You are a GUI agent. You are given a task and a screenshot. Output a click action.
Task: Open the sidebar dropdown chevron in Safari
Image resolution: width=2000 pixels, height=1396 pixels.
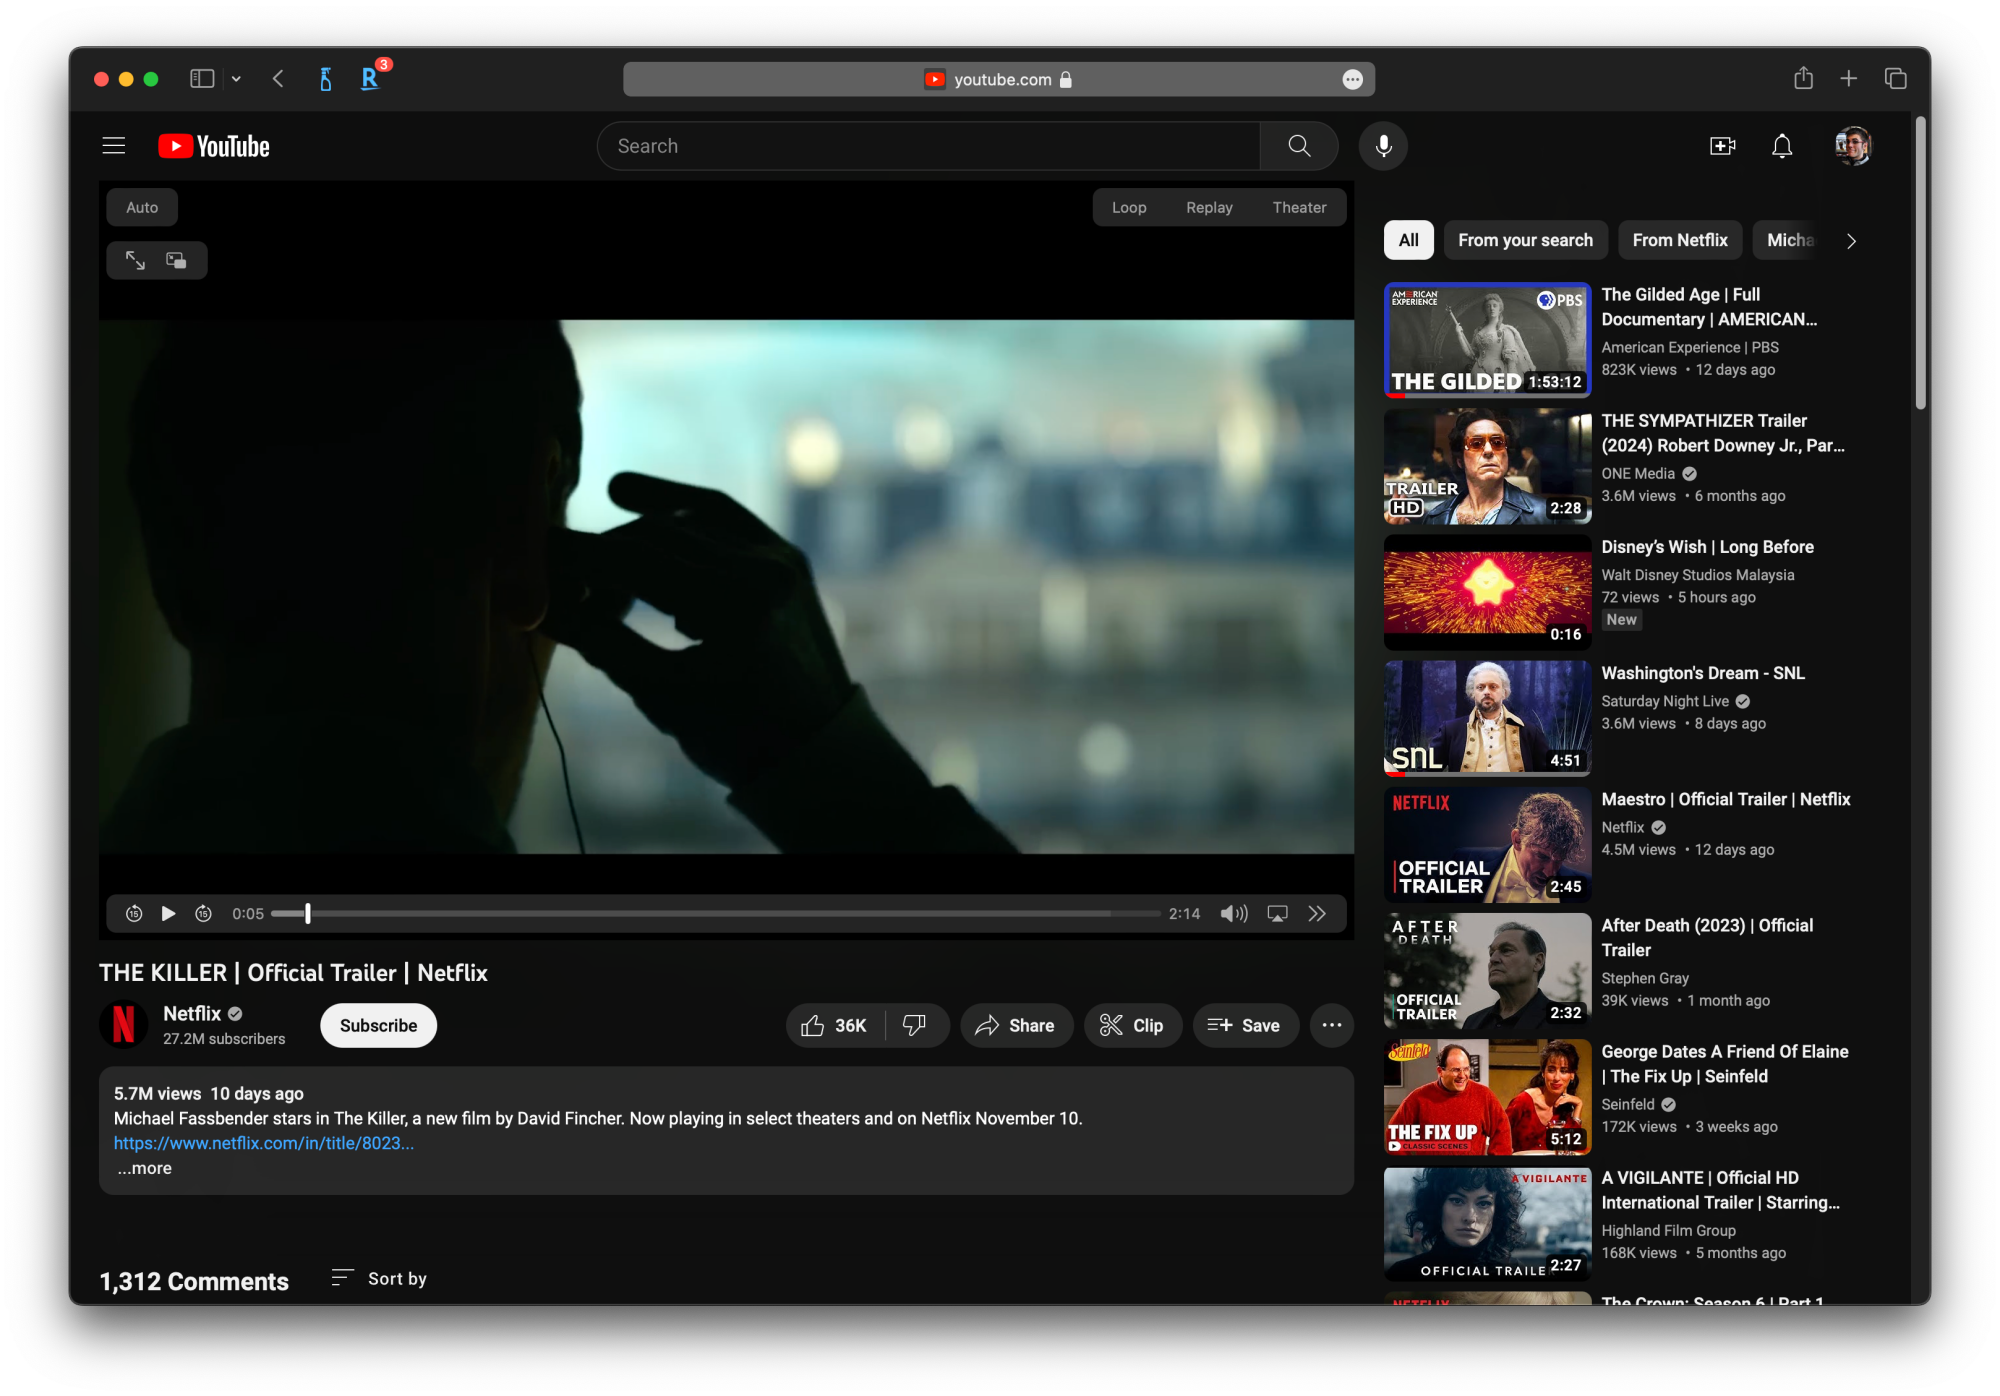point(236,79)
